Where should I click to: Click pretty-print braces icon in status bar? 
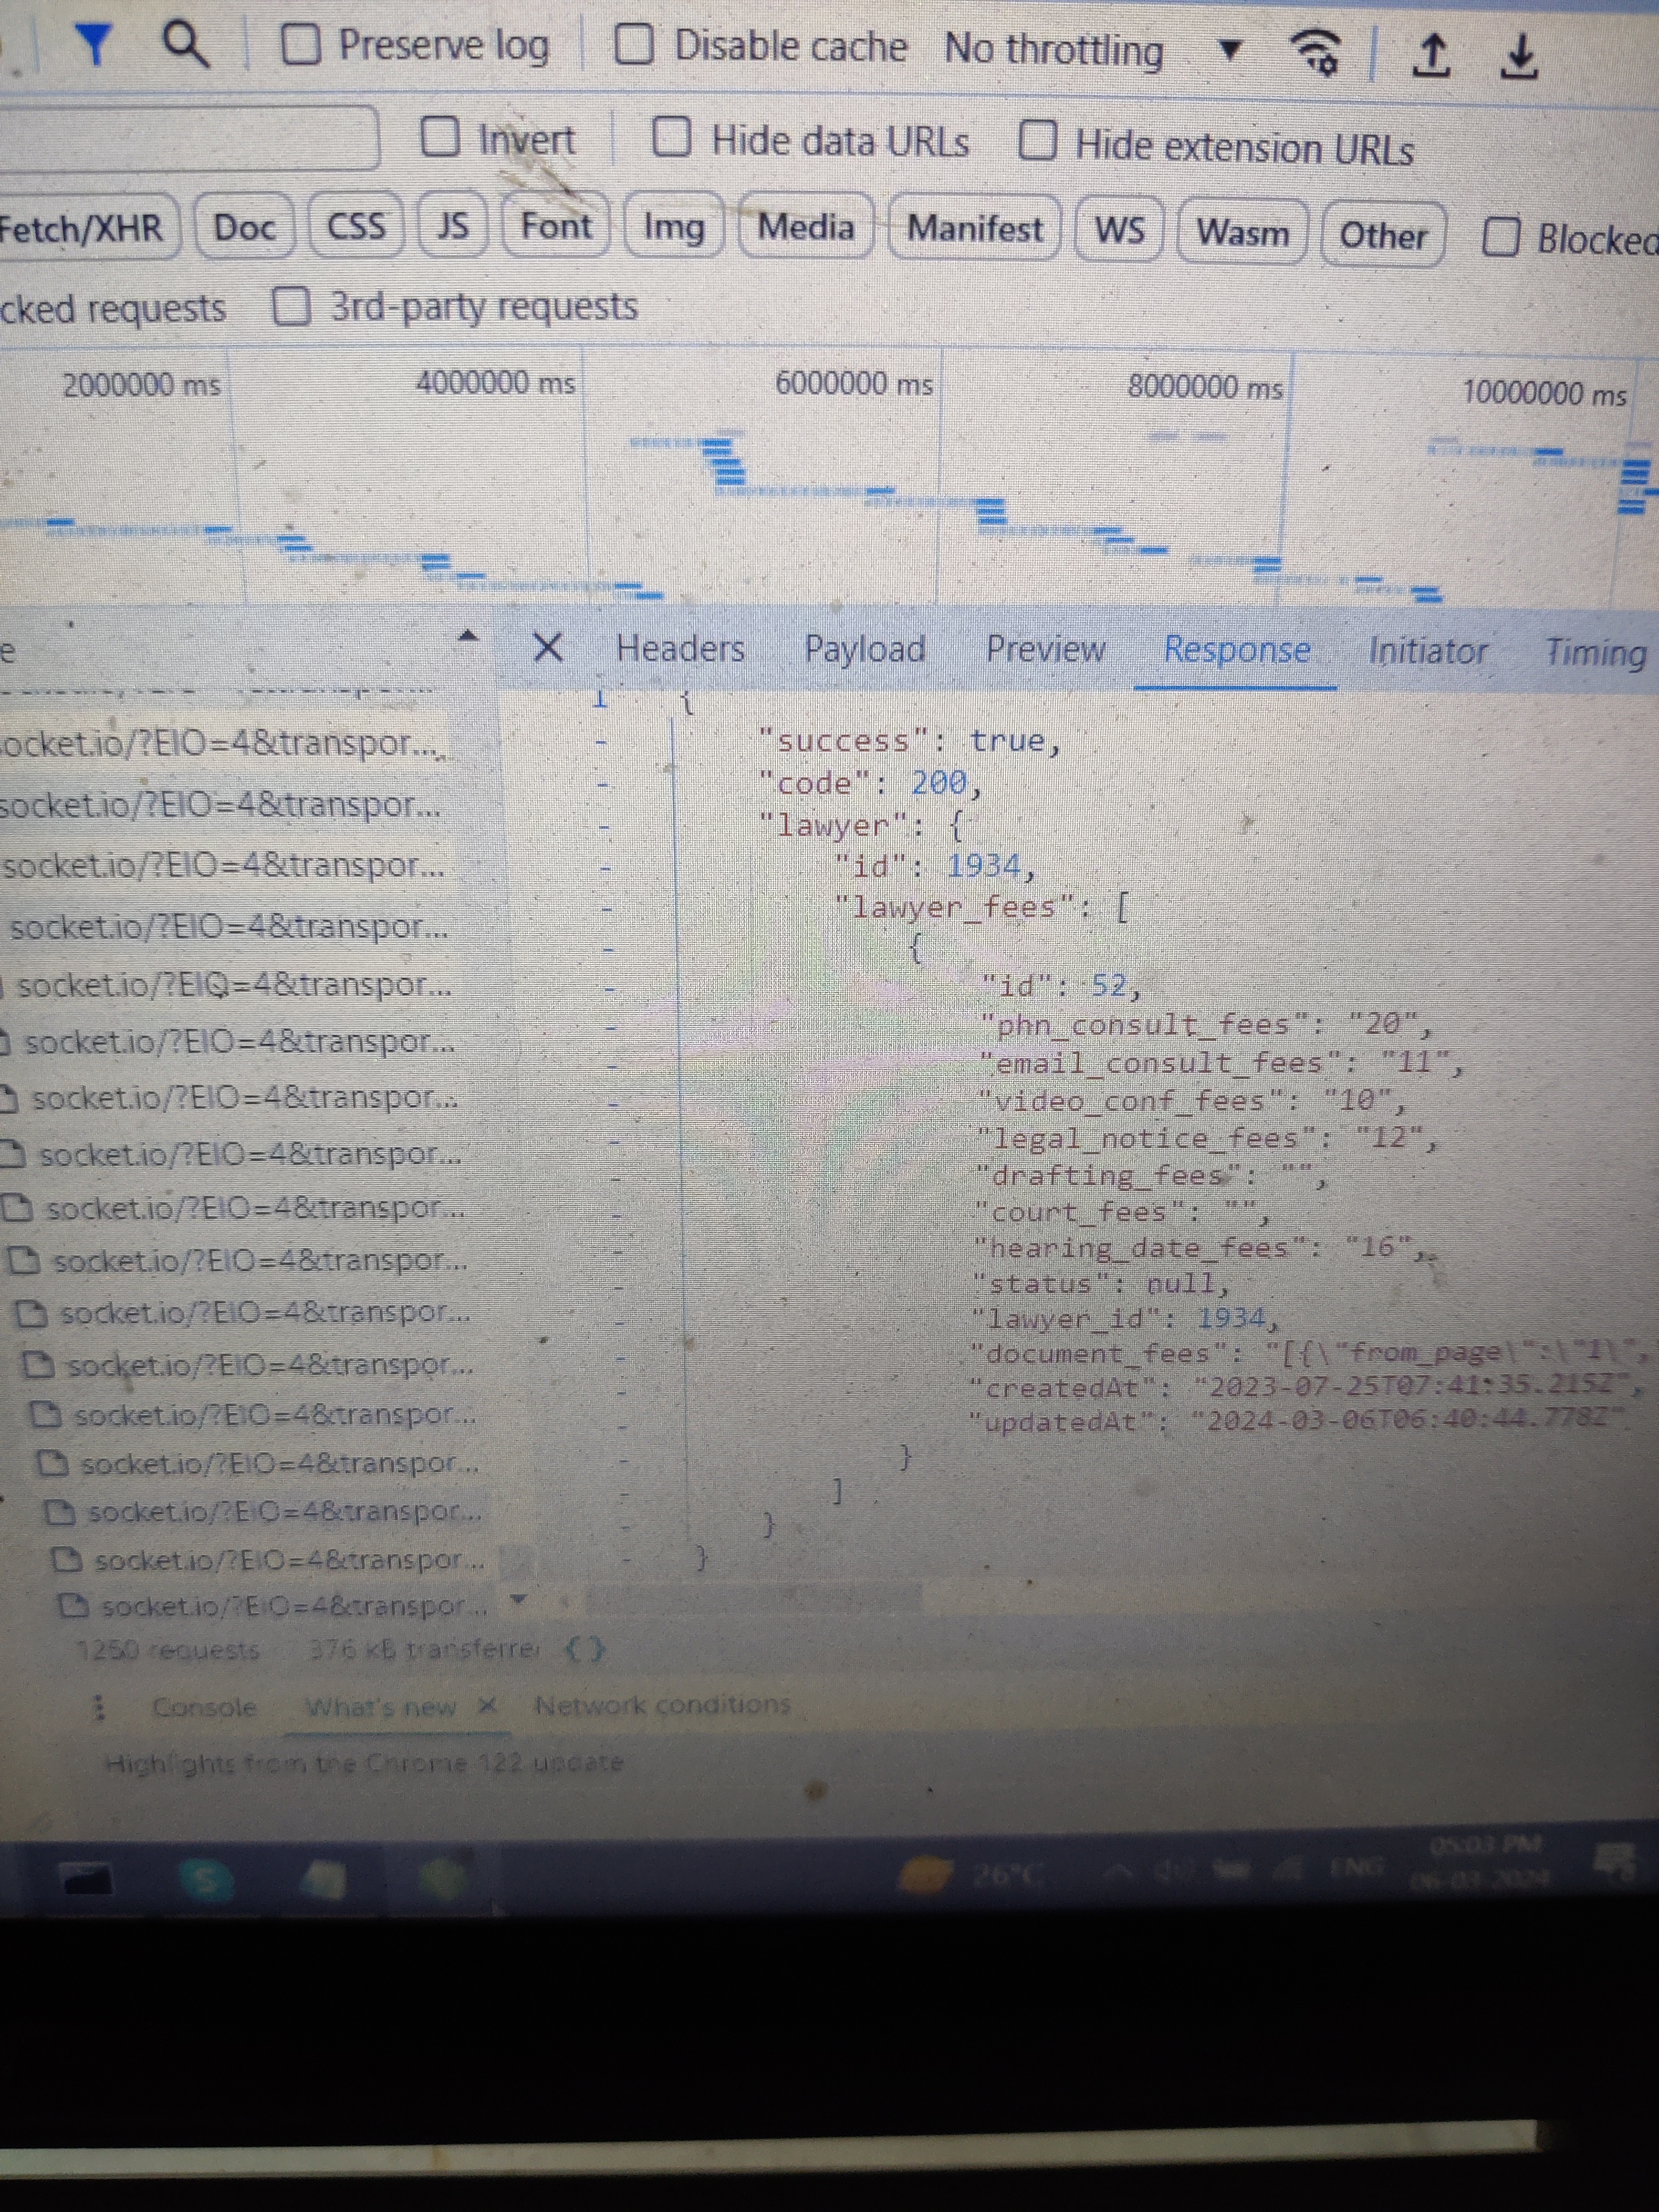[585, 1649]
